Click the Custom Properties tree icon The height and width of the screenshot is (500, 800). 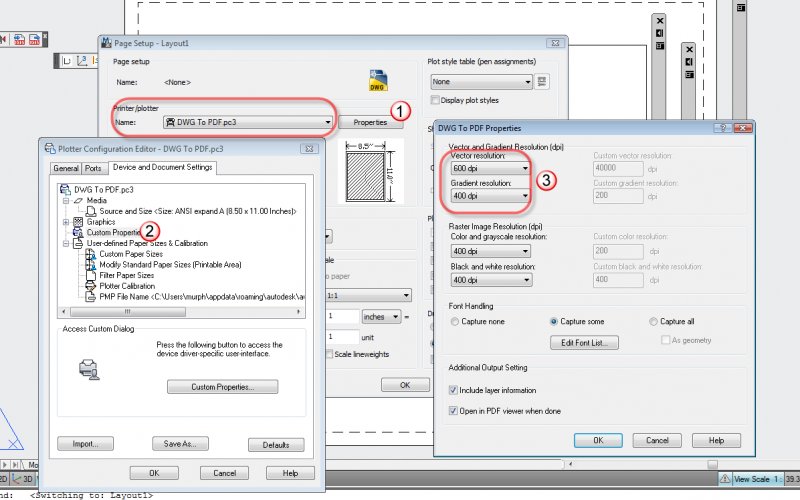coord(78,233)
